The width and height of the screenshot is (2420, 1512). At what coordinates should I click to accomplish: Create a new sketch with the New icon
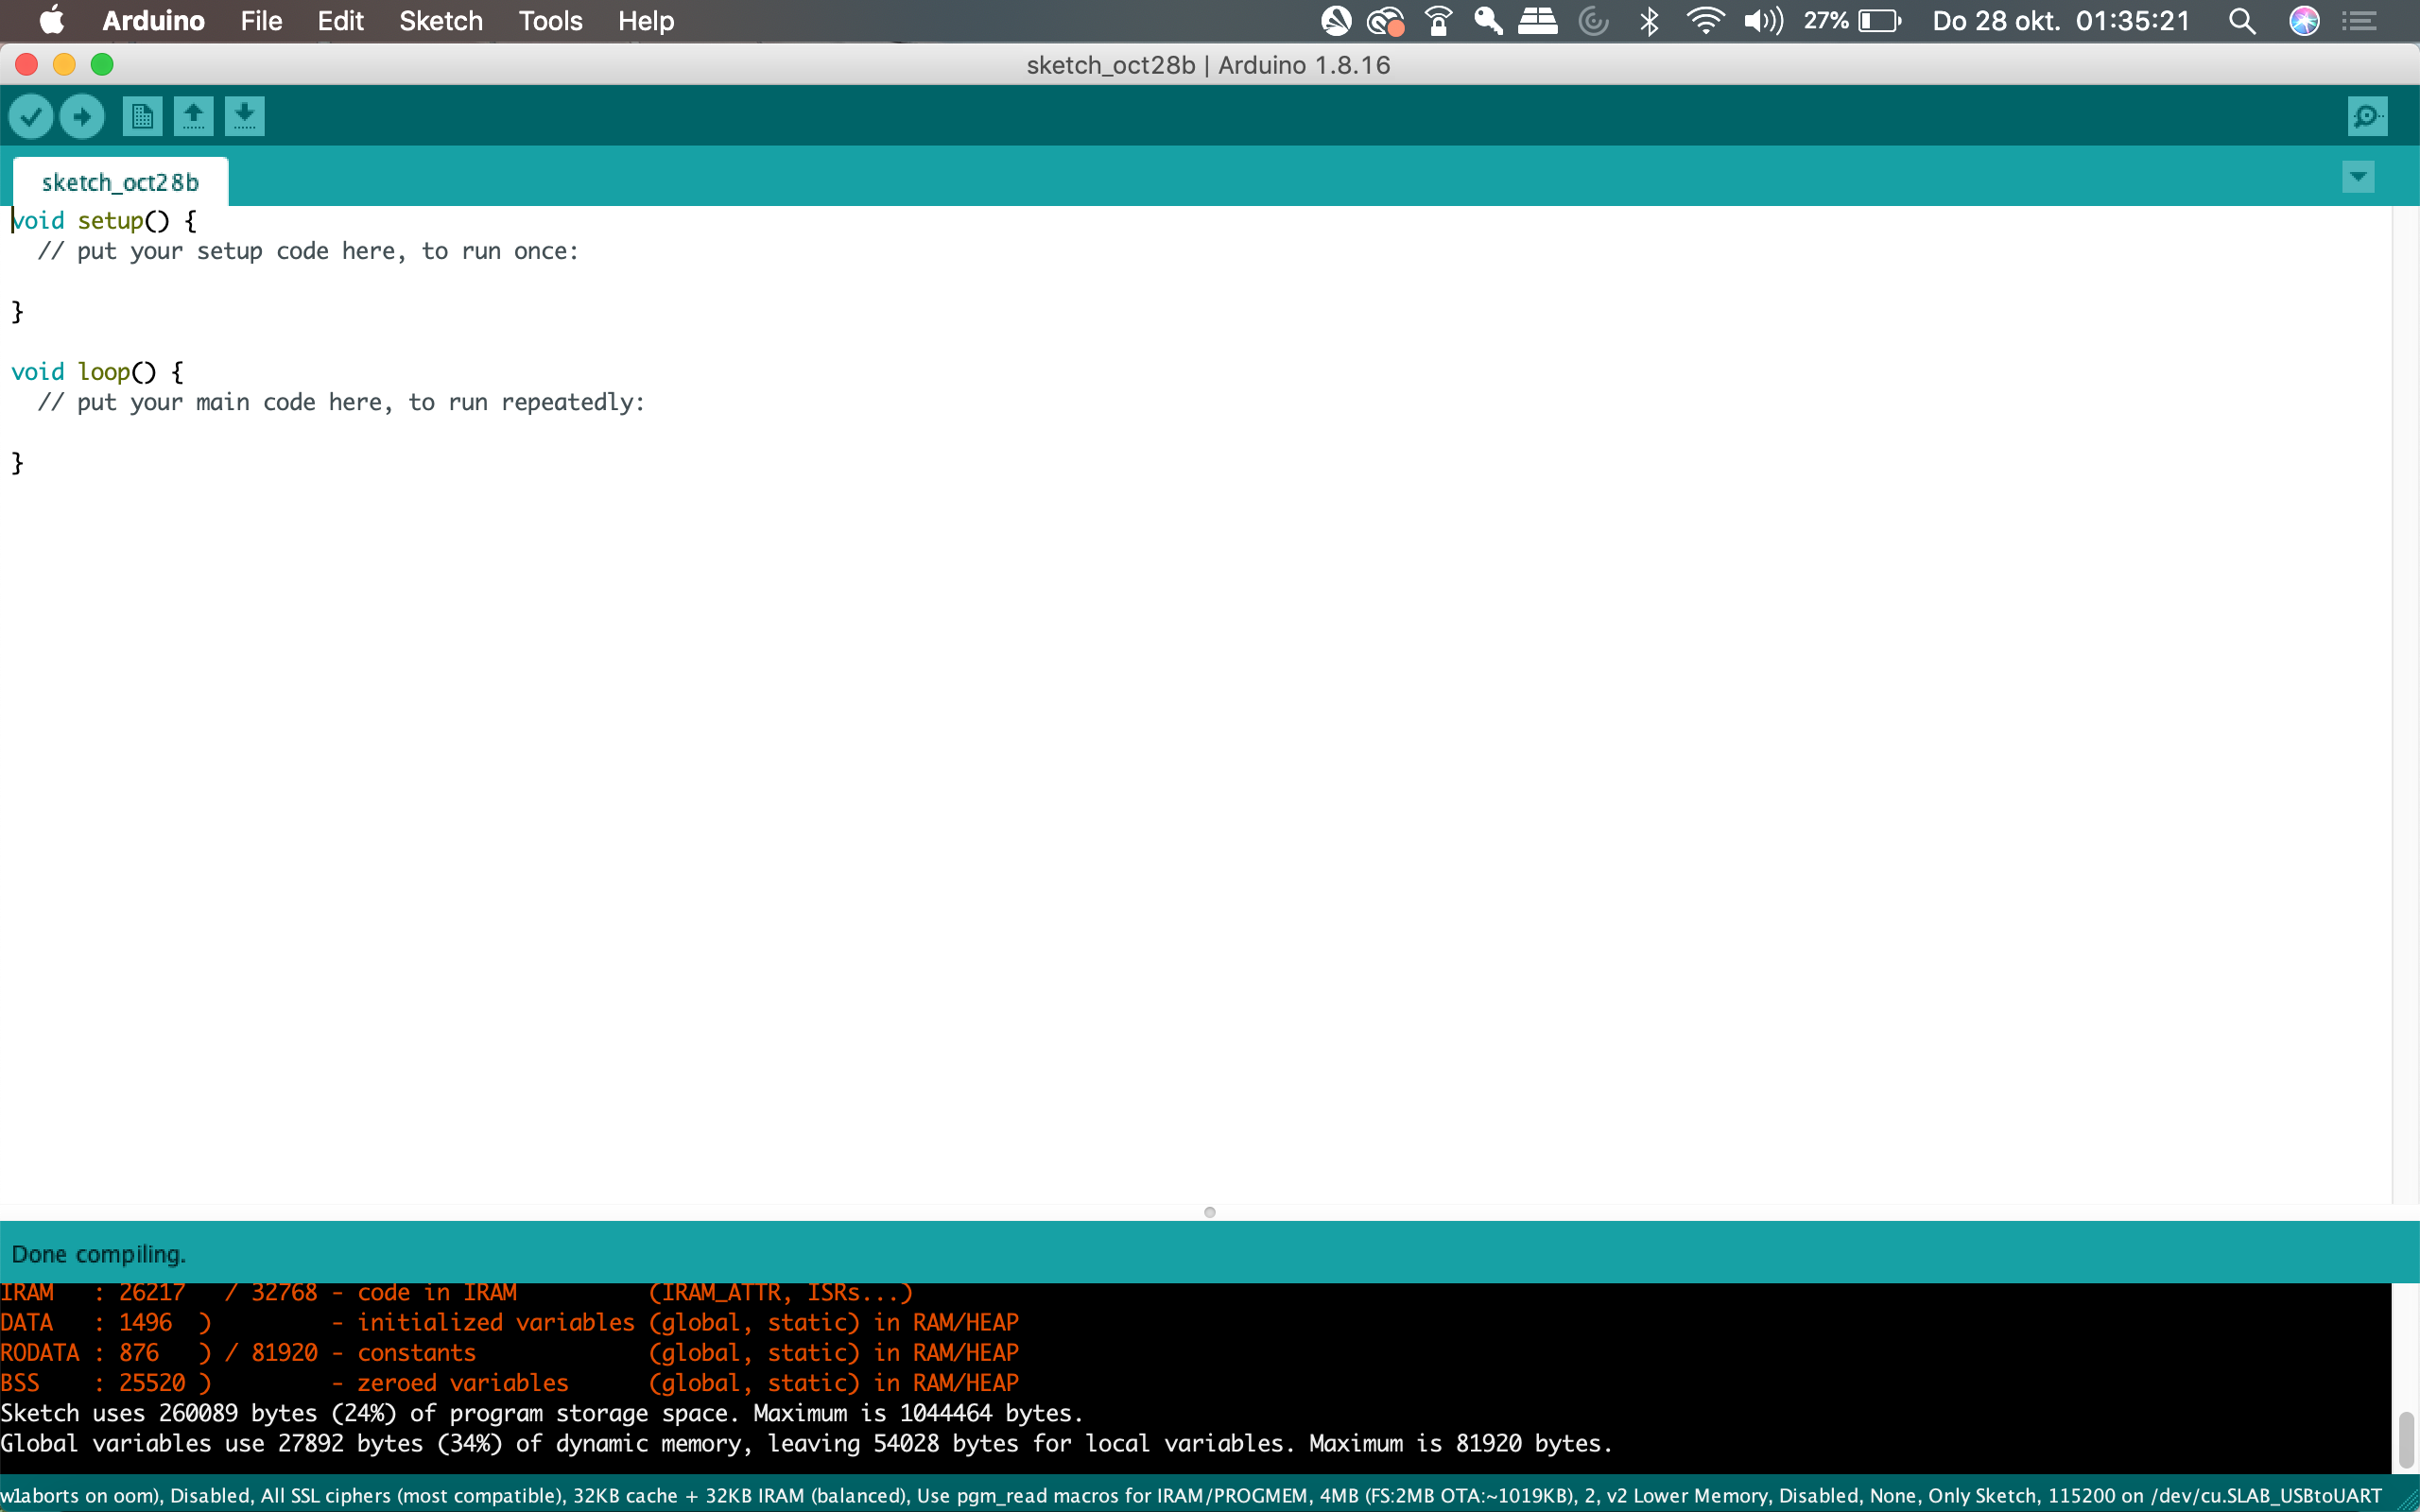143,116
